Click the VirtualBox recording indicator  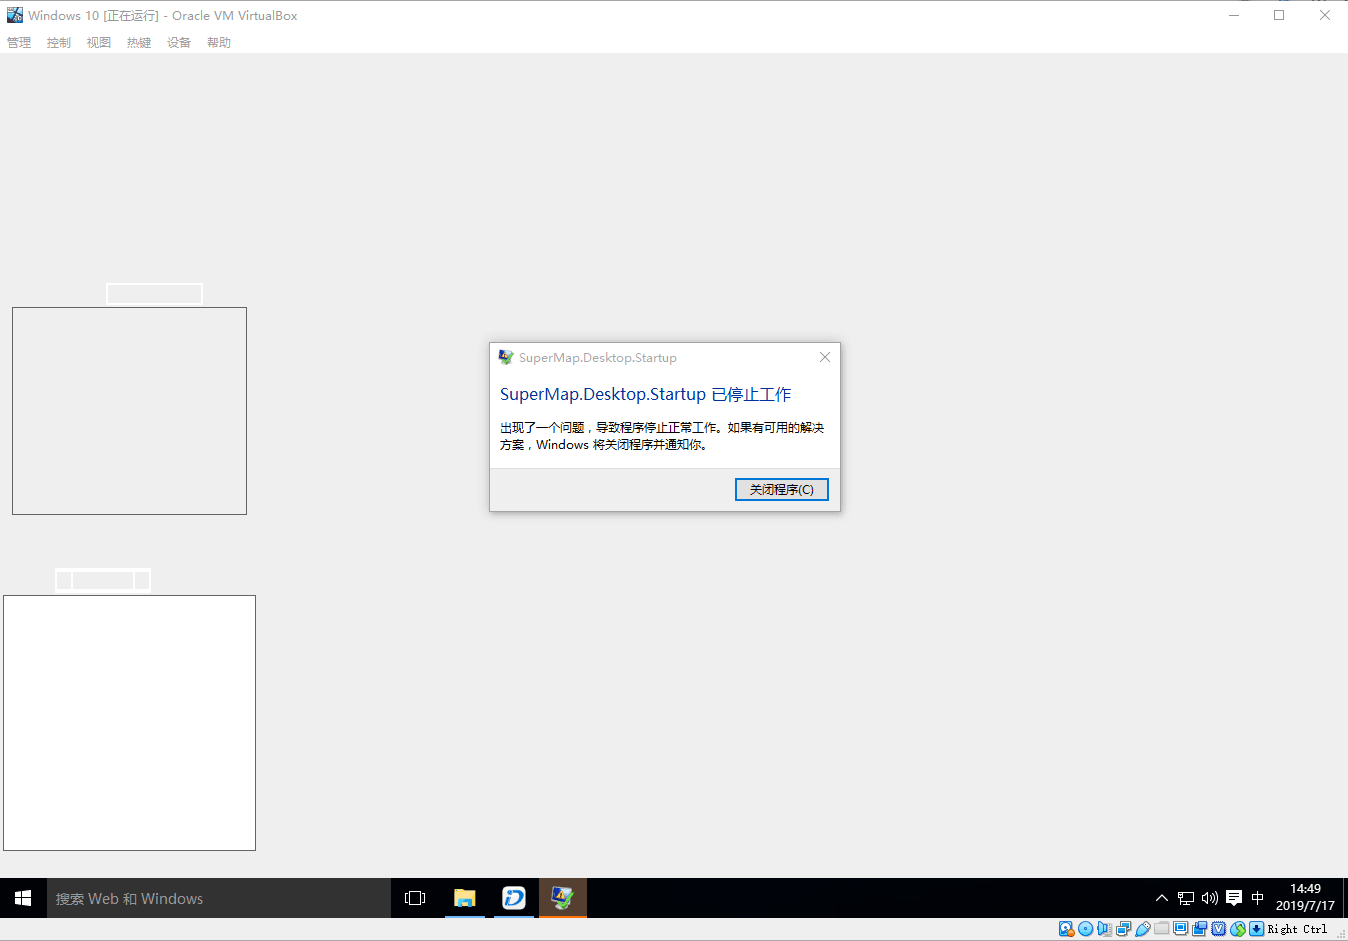point(1199,929)
